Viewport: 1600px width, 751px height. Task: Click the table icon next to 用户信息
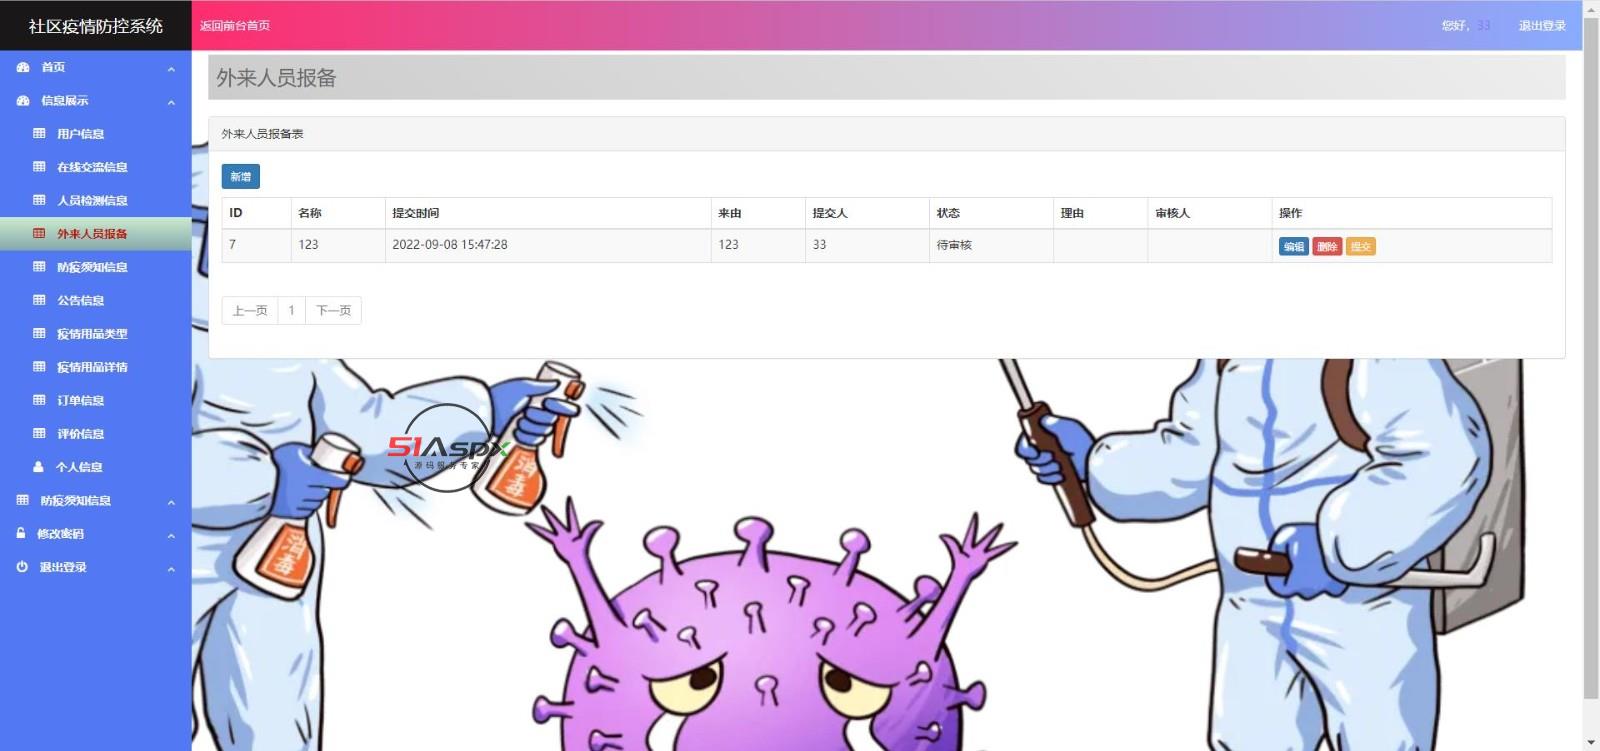click(39, 133)
